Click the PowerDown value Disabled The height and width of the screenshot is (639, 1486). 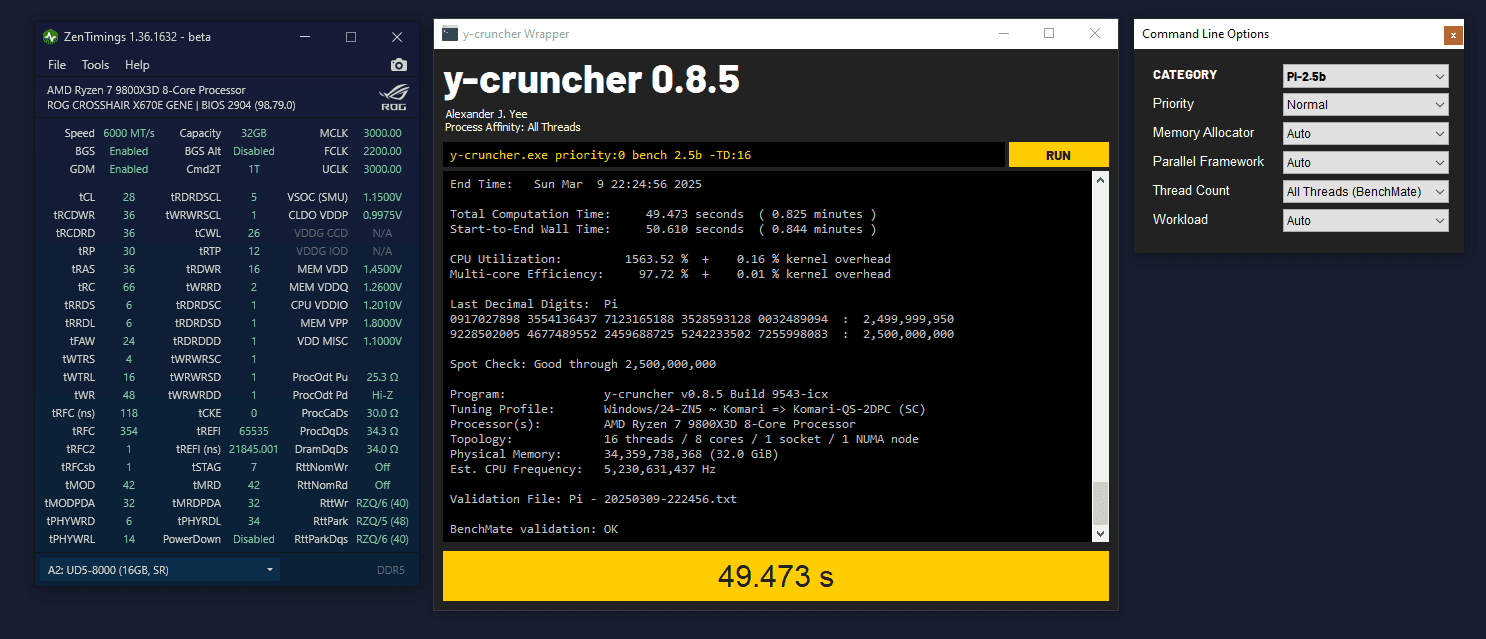tap(253, 539)
